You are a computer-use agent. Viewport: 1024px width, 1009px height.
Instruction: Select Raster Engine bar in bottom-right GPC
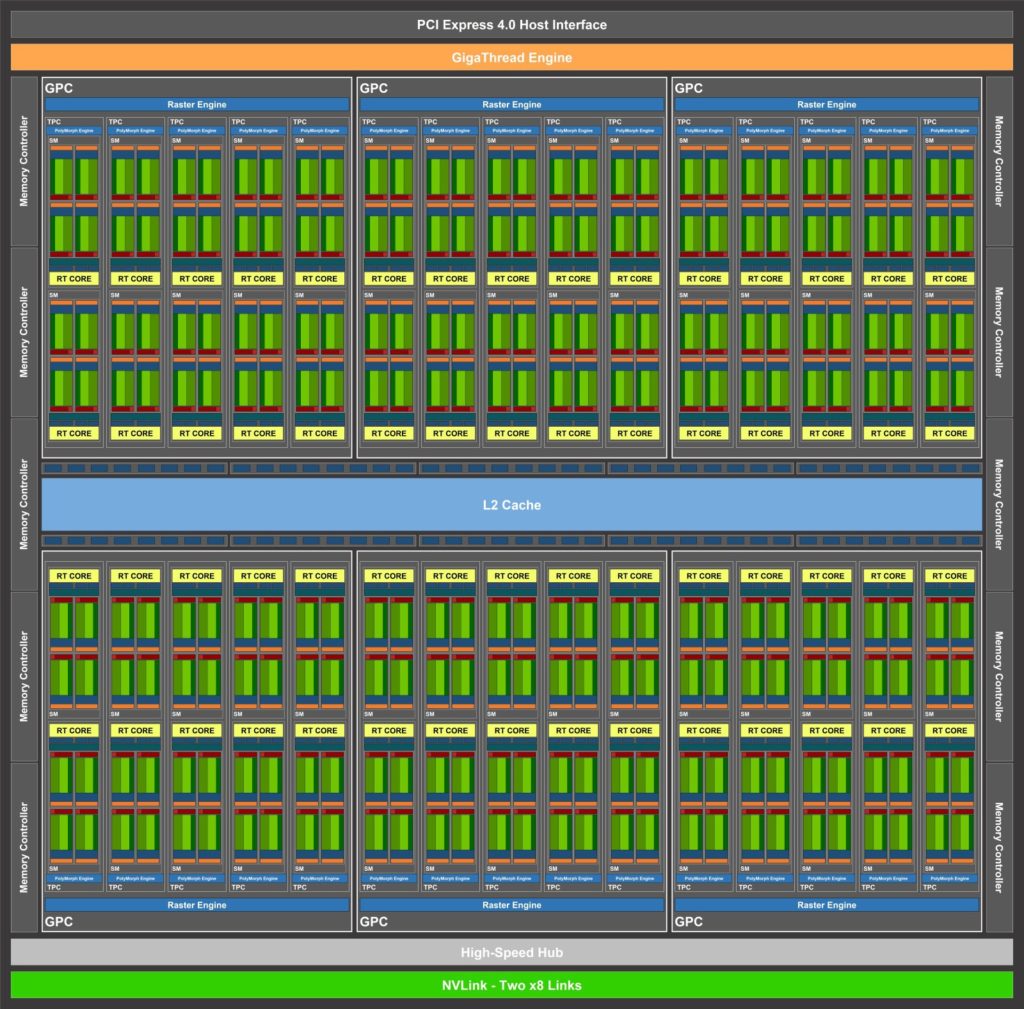pos(826,905)
